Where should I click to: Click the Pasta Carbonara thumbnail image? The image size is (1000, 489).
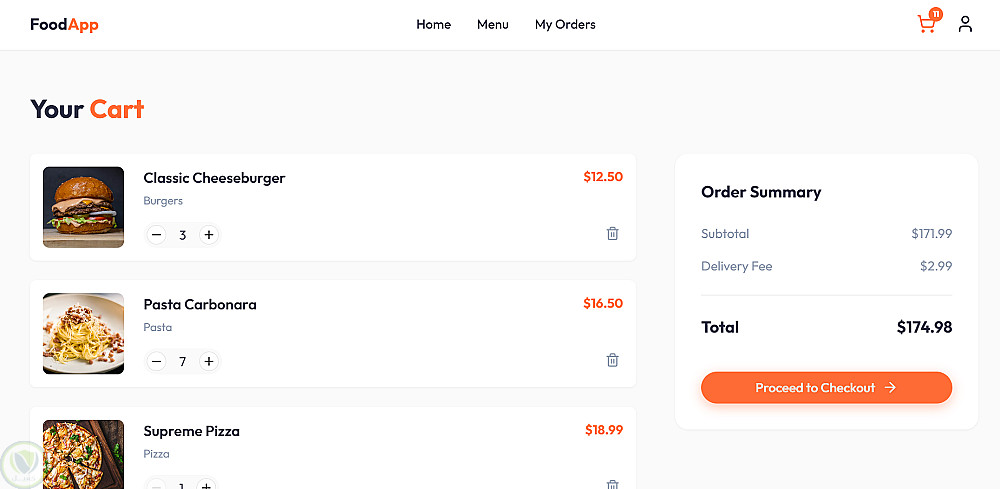click(83, 333)
